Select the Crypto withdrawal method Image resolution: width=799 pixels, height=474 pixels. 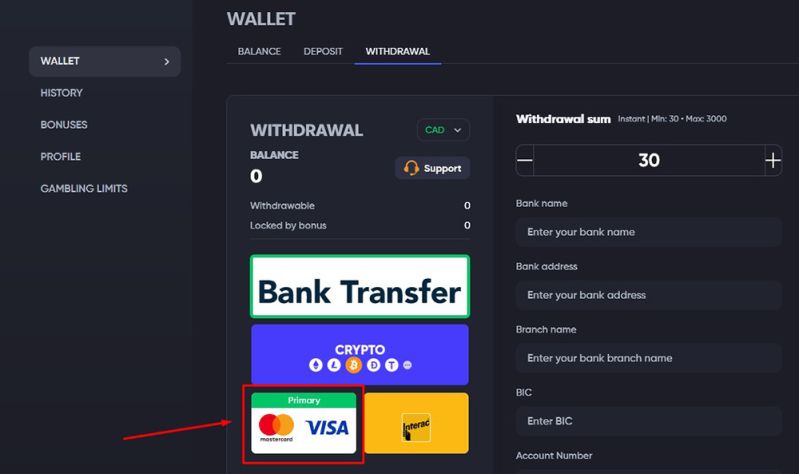360,355
